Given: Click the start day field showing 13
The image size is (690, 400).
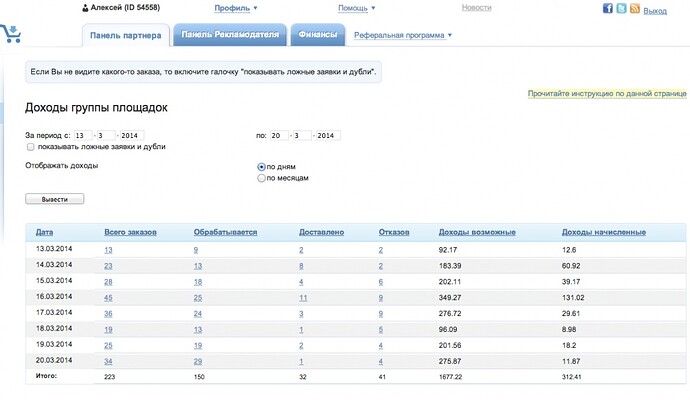Looking at the screenshot, I should point(83,136).
